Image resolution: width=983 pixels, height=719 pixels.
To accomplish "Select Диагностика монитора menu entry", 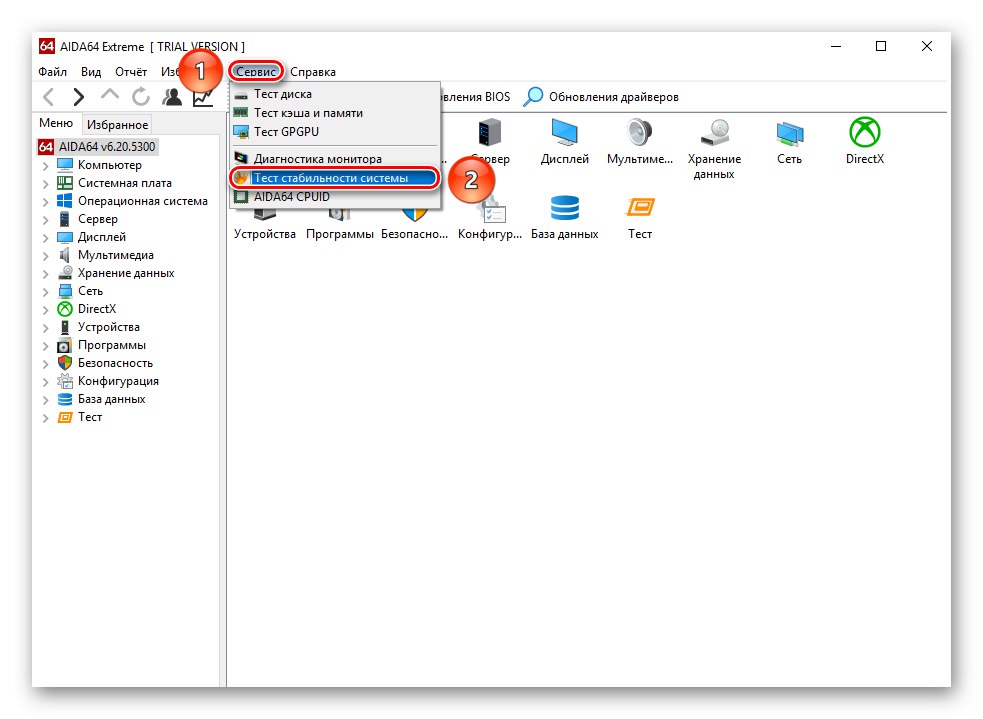I will (334, 159).
